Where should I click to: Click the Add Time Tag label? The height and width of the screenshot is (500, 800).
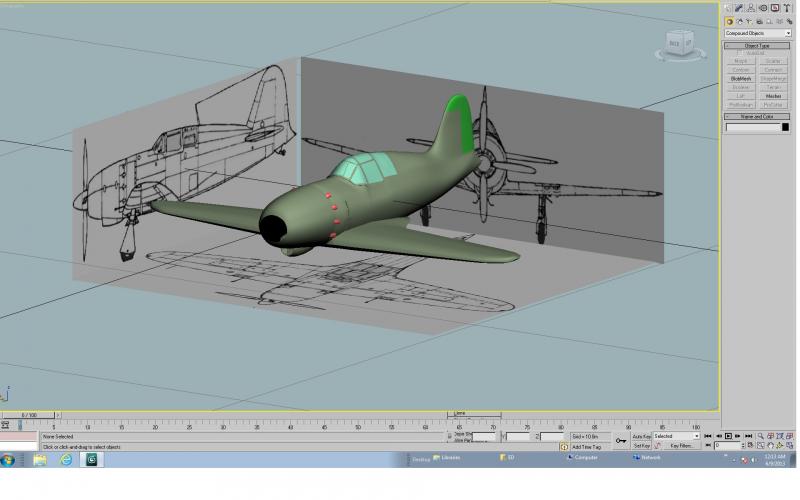[587, 447]
